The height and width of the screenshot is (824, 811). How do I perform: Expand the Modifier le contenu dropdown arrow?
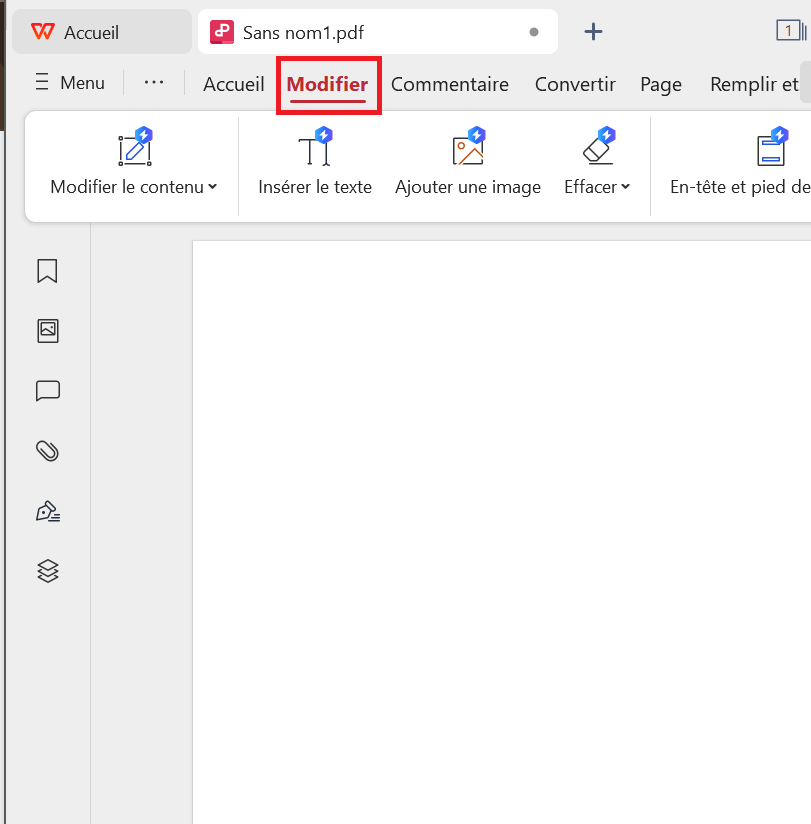point(212,187)
